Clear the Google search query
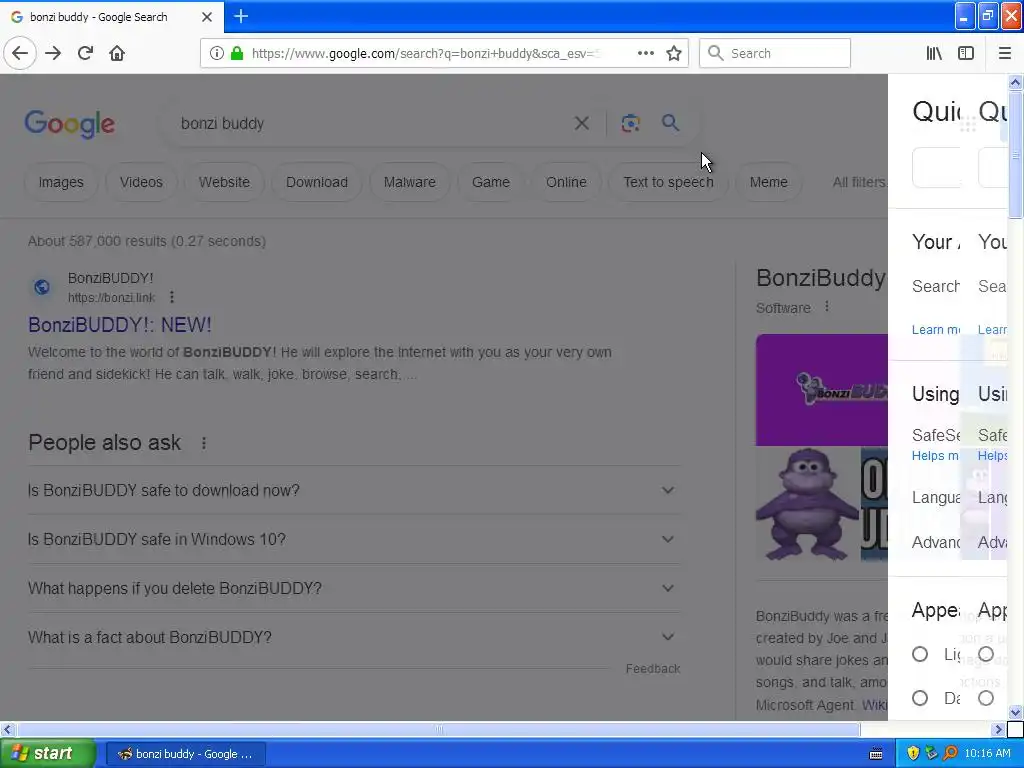This screenshot has height=768, width=1024. click(x=581, y=123)
